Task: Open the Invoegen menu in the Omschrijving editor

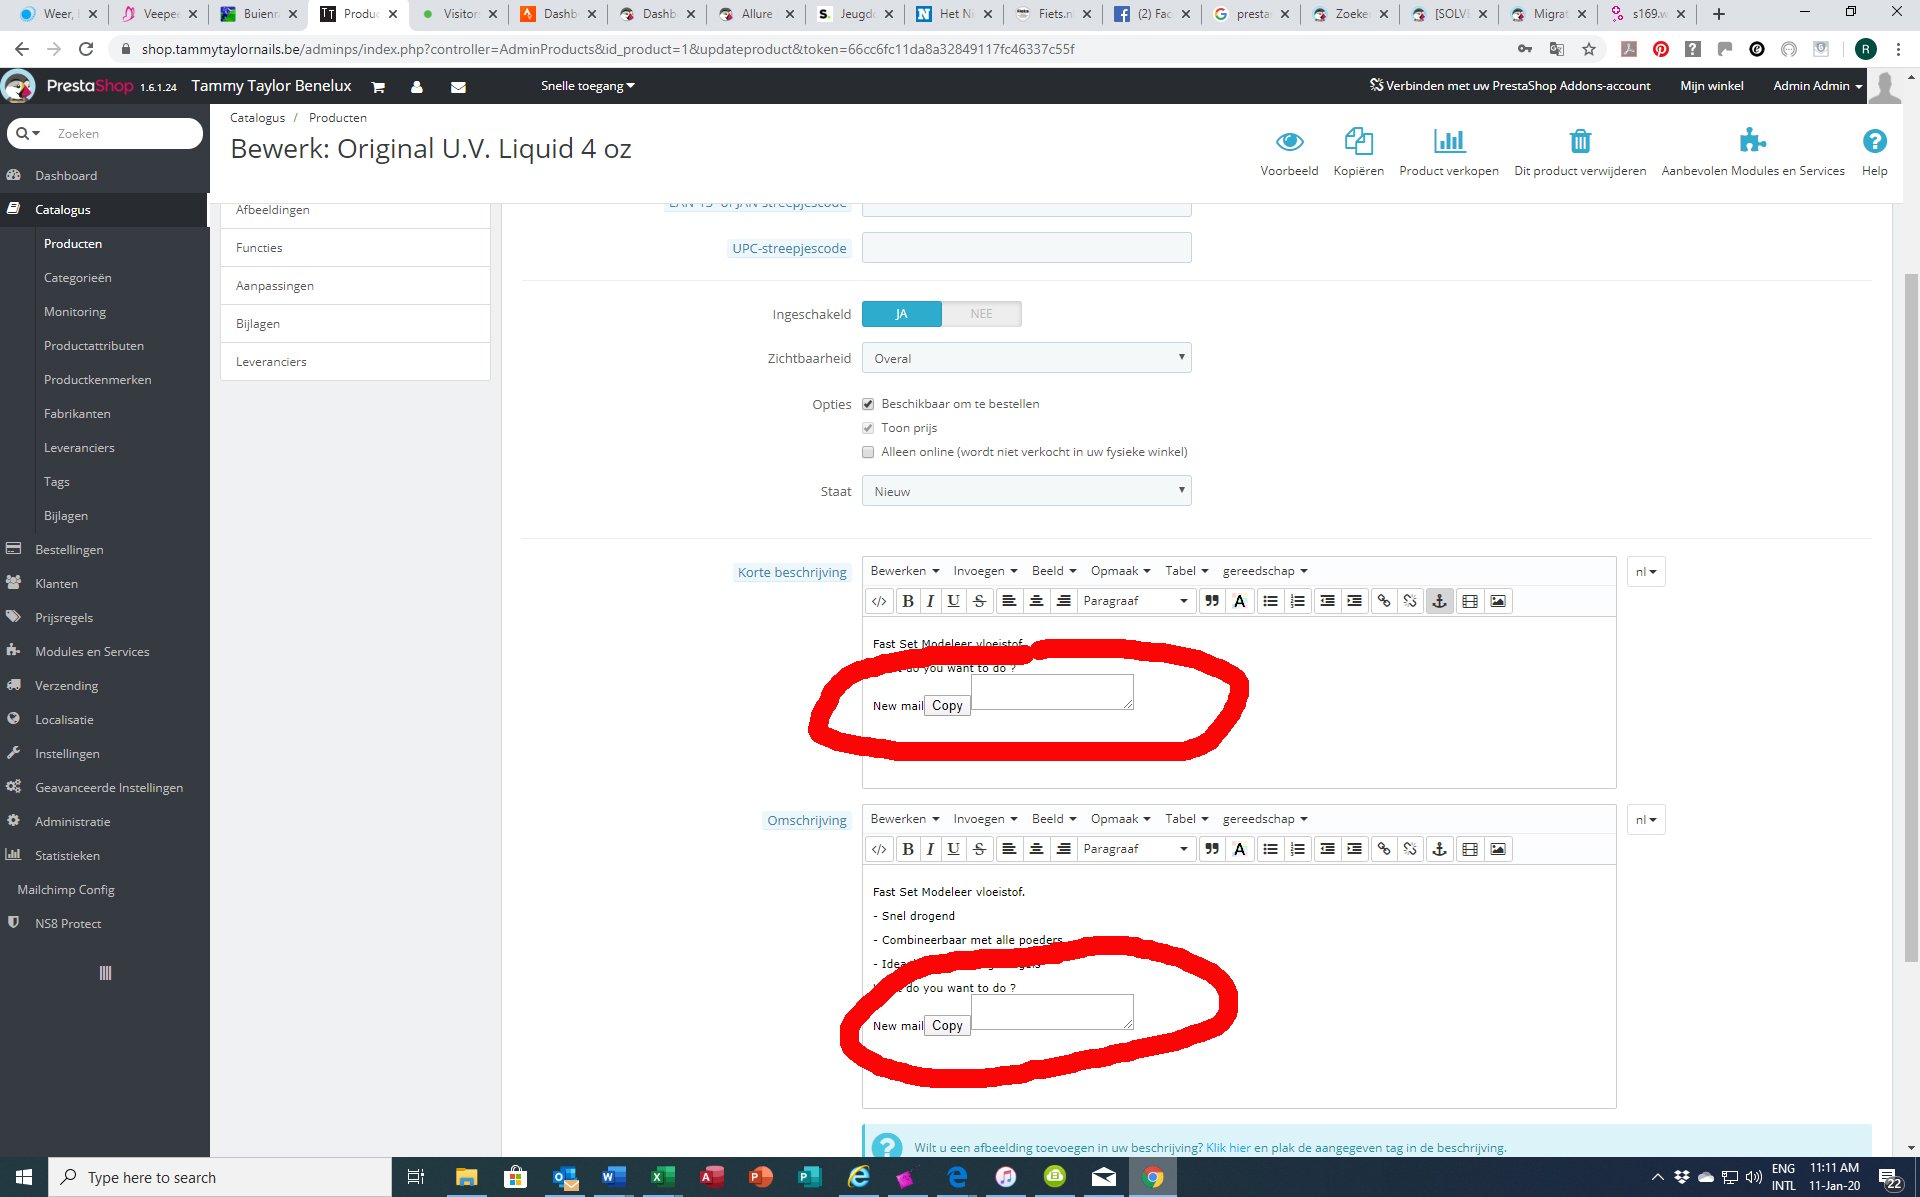Action: pos(984,819)
